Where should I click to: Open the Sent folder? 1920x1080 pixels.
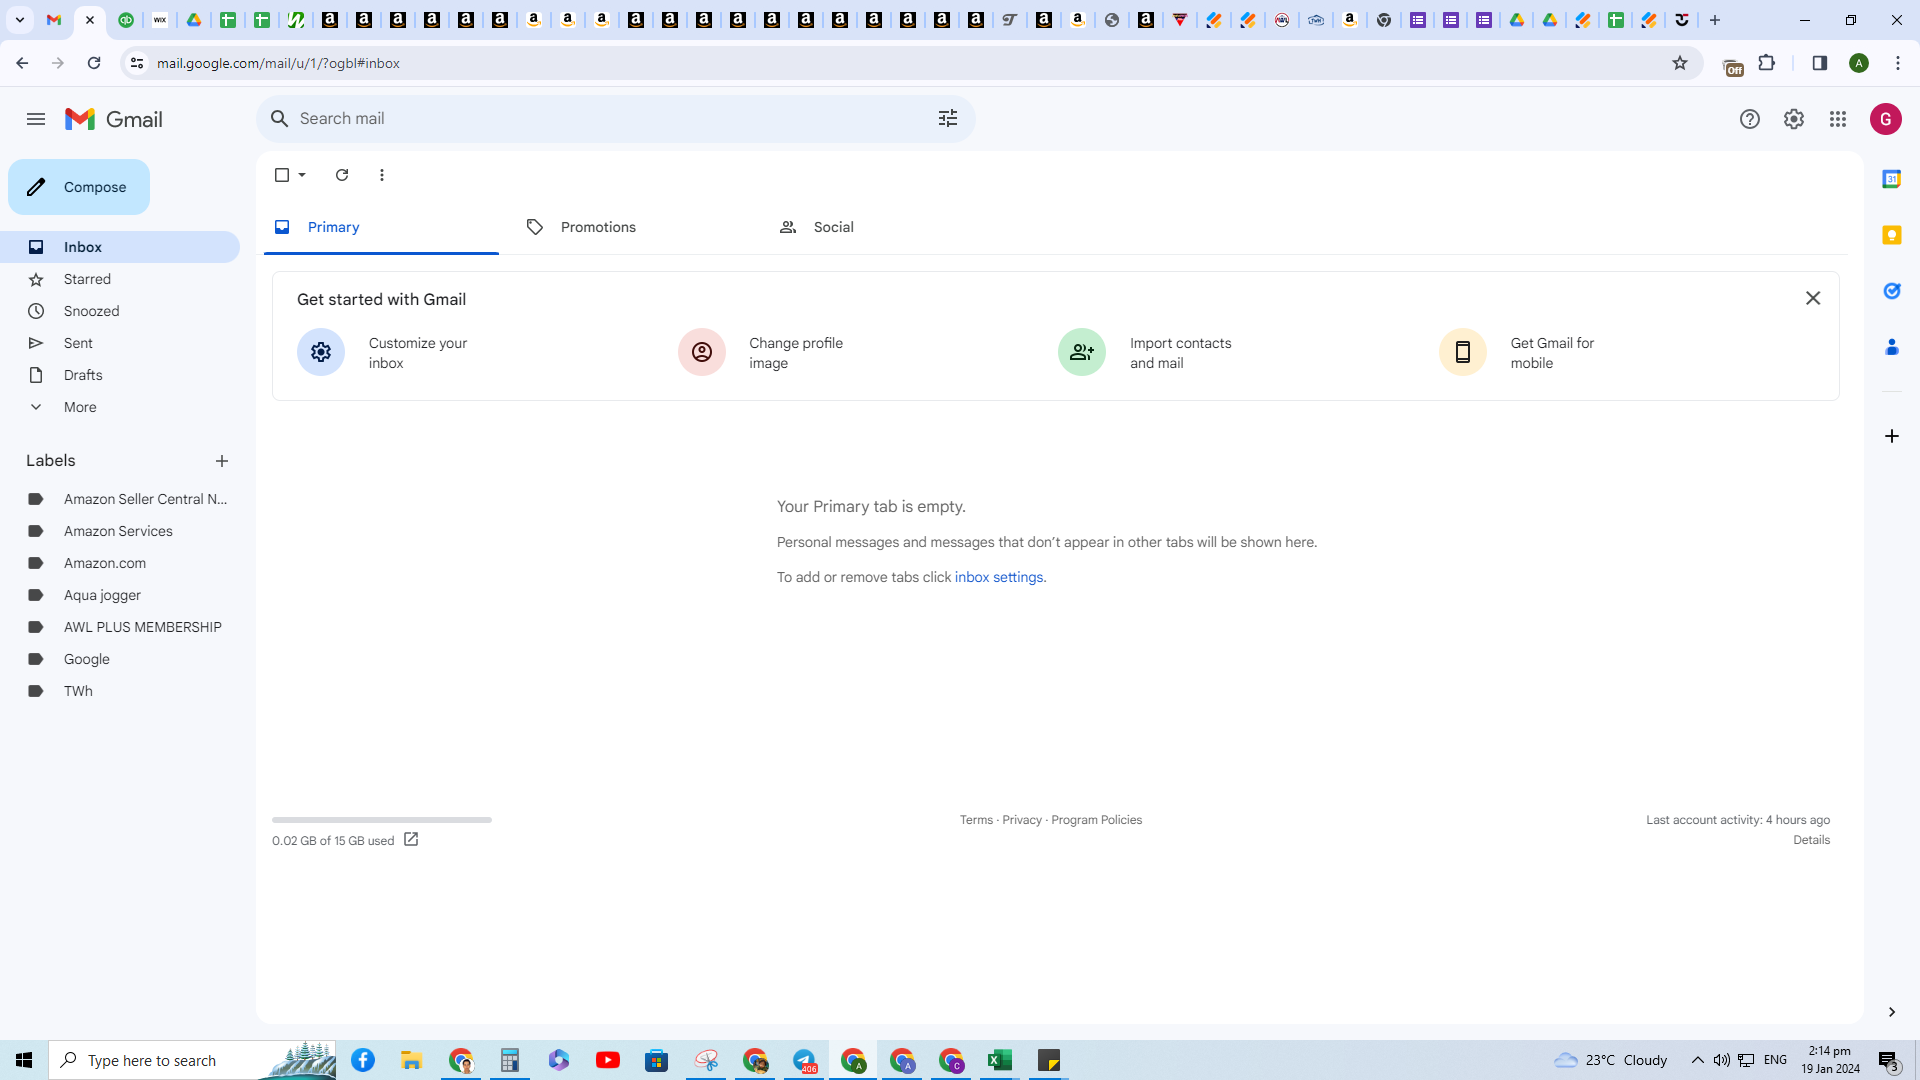[x=120, y=343]
